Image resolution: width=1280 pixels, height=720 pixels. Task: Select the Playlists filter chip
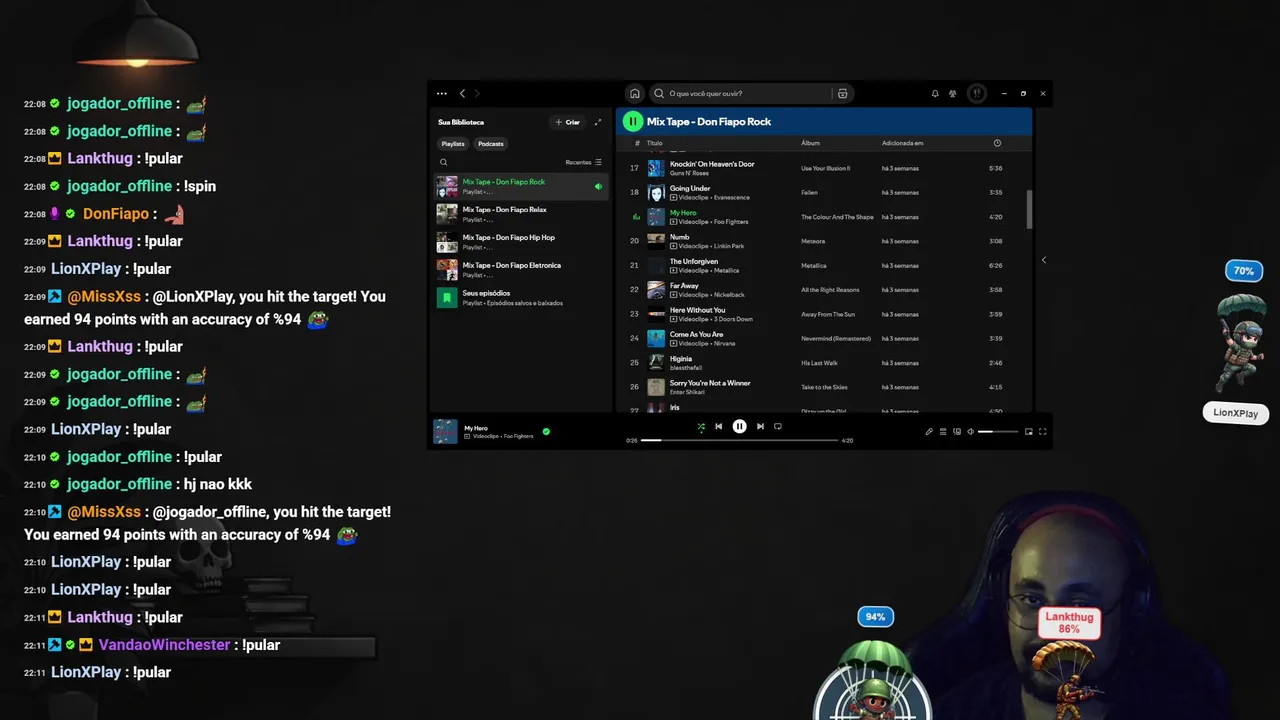(x=453, y=144)
